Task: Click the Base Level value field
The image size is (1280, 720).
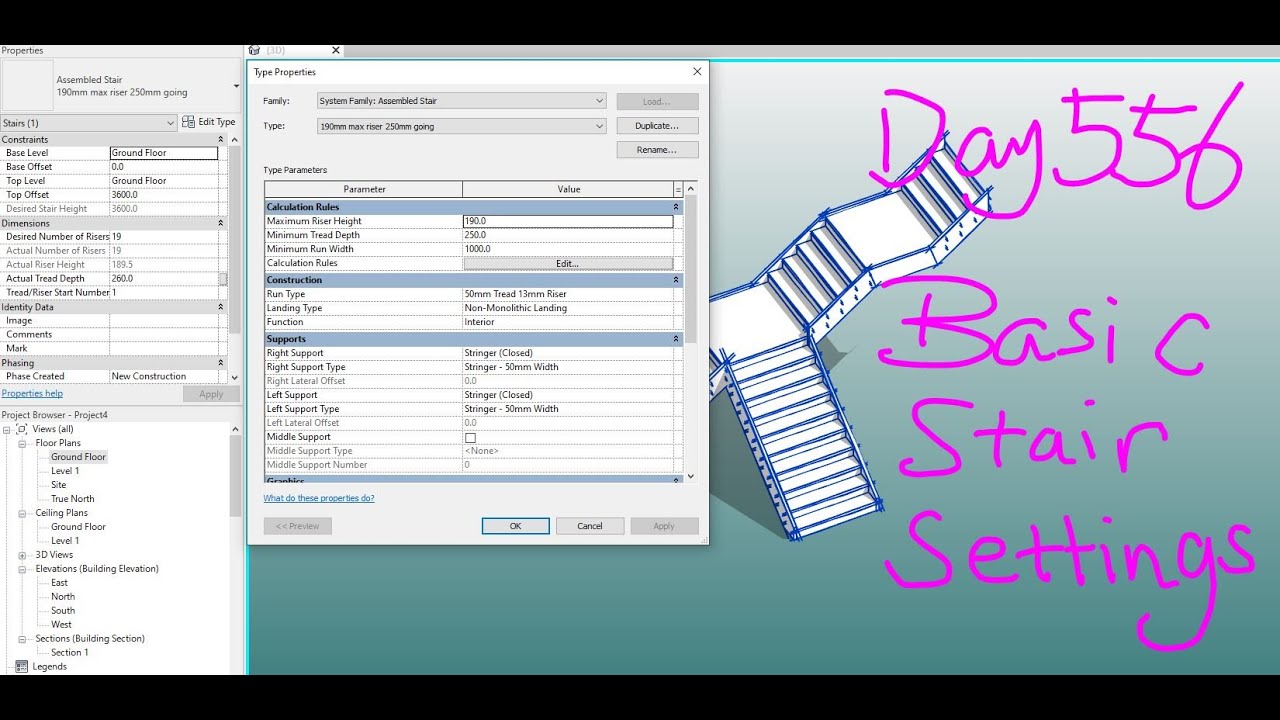Action: tap(163, 153)
